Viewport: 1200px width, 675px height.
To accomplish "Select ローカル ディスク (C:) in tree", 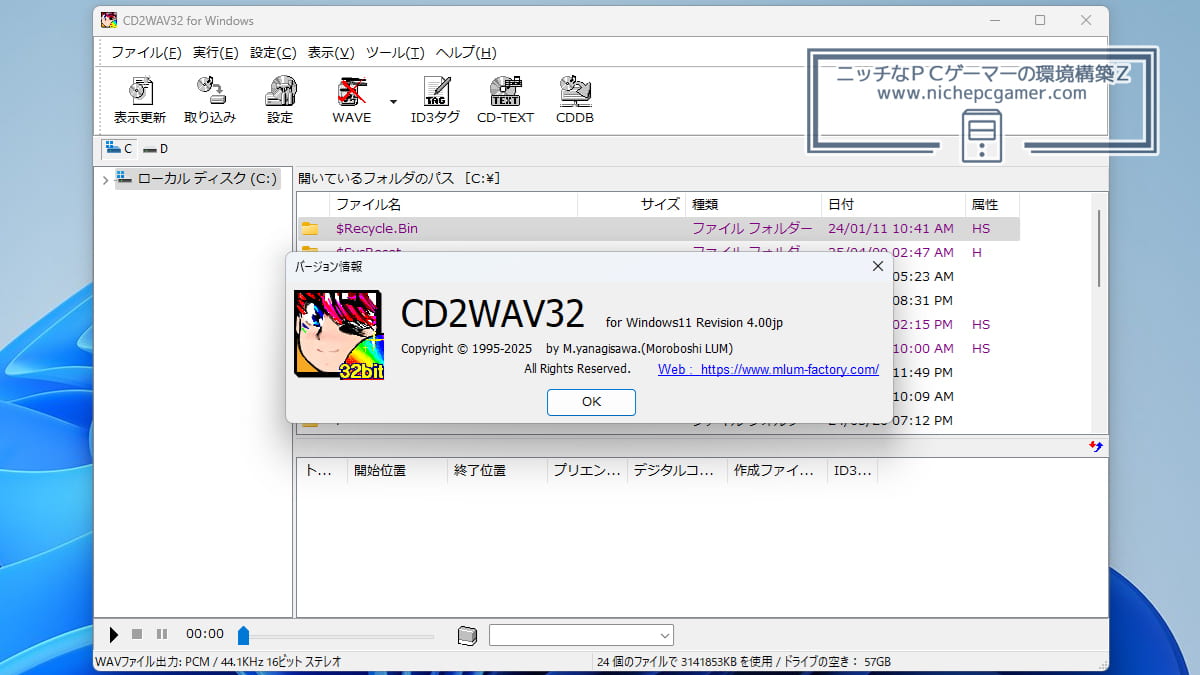I will 197,179.
